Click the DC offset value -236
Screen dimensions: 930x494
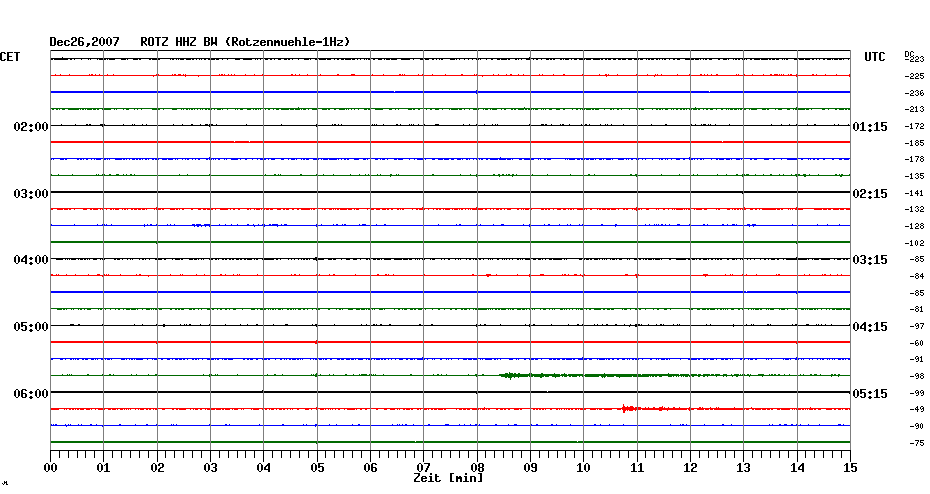click(x=914, y=93)
